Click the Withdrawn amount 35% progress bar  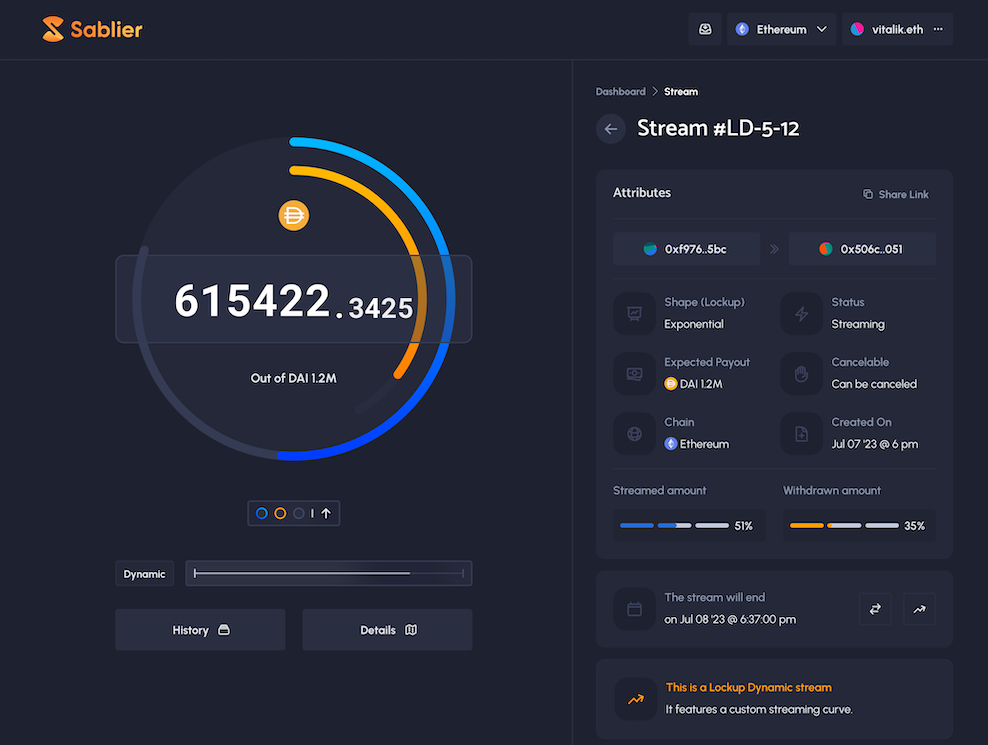click(859, 526)
